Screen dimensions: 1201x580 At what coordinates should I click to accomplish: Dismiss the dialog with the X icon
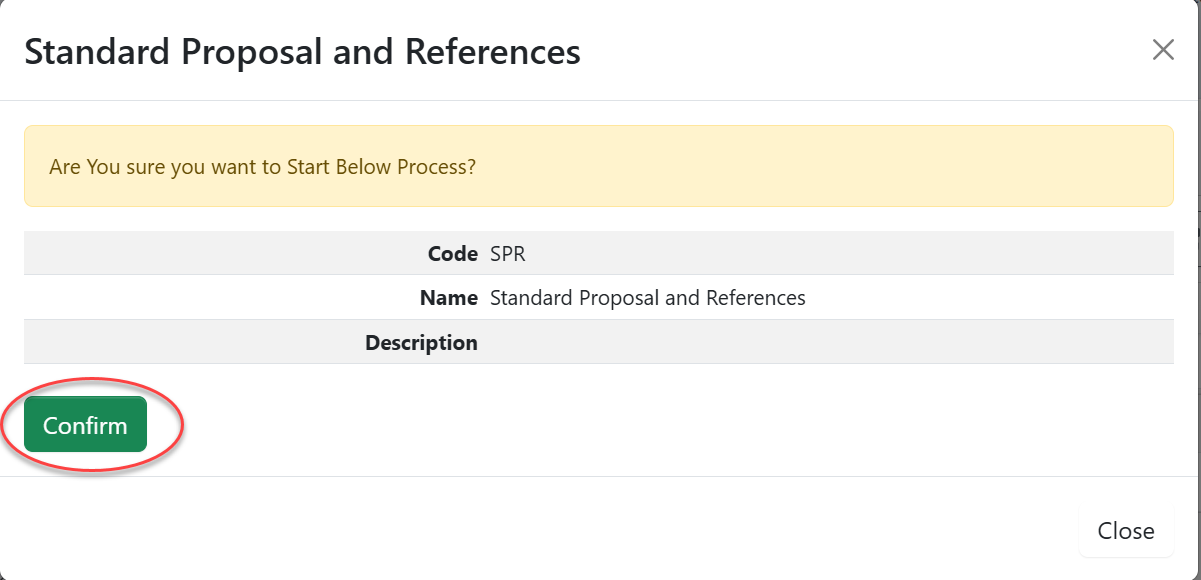click(1163, 50)
